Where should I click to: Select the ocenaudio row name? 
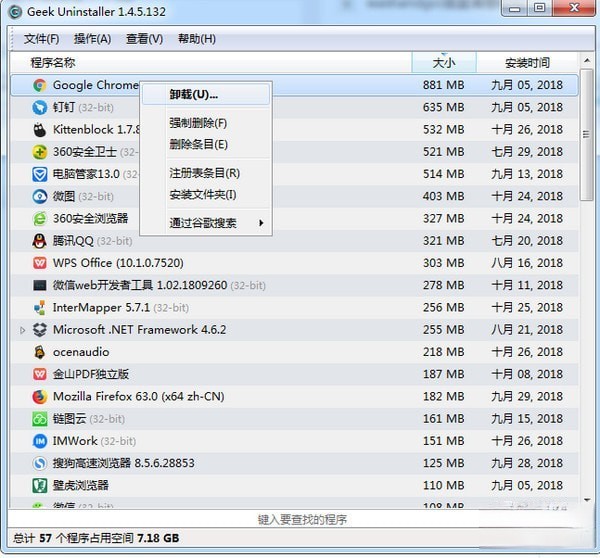pos(81,352)
